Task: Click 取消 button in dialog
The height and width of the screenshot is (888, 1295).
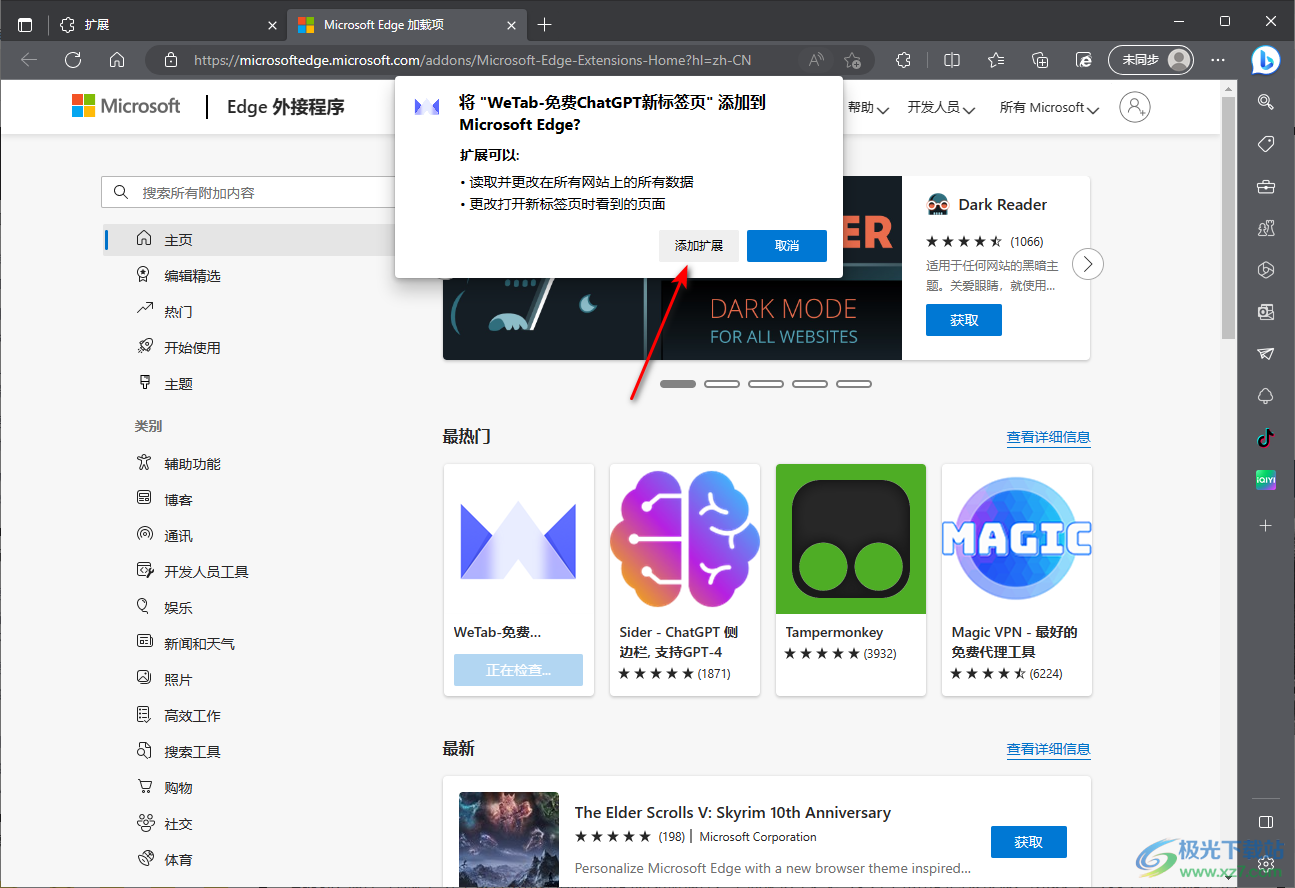Action: tap(787, 246)
